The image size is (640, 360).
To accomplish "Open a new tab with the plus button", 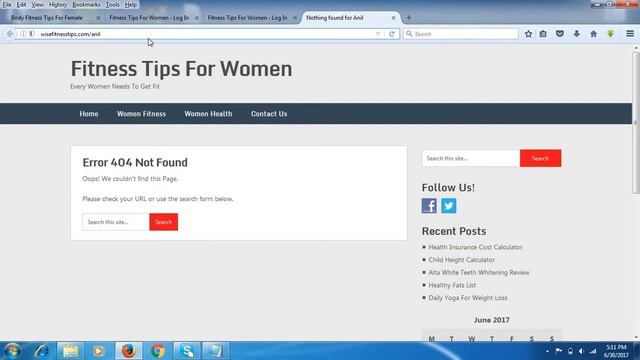I will [x=409, y=18].
